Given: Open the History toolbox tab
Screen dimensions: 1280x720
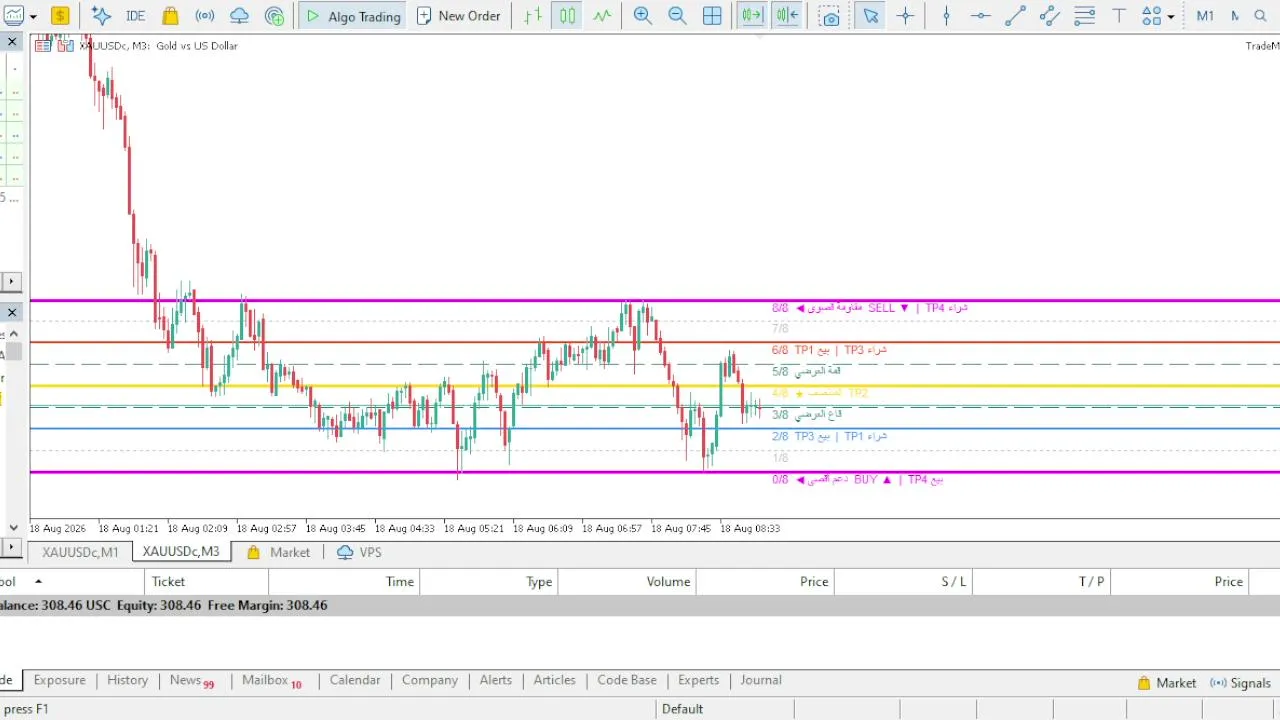Looking at the screenshot, I should [127, 680].
